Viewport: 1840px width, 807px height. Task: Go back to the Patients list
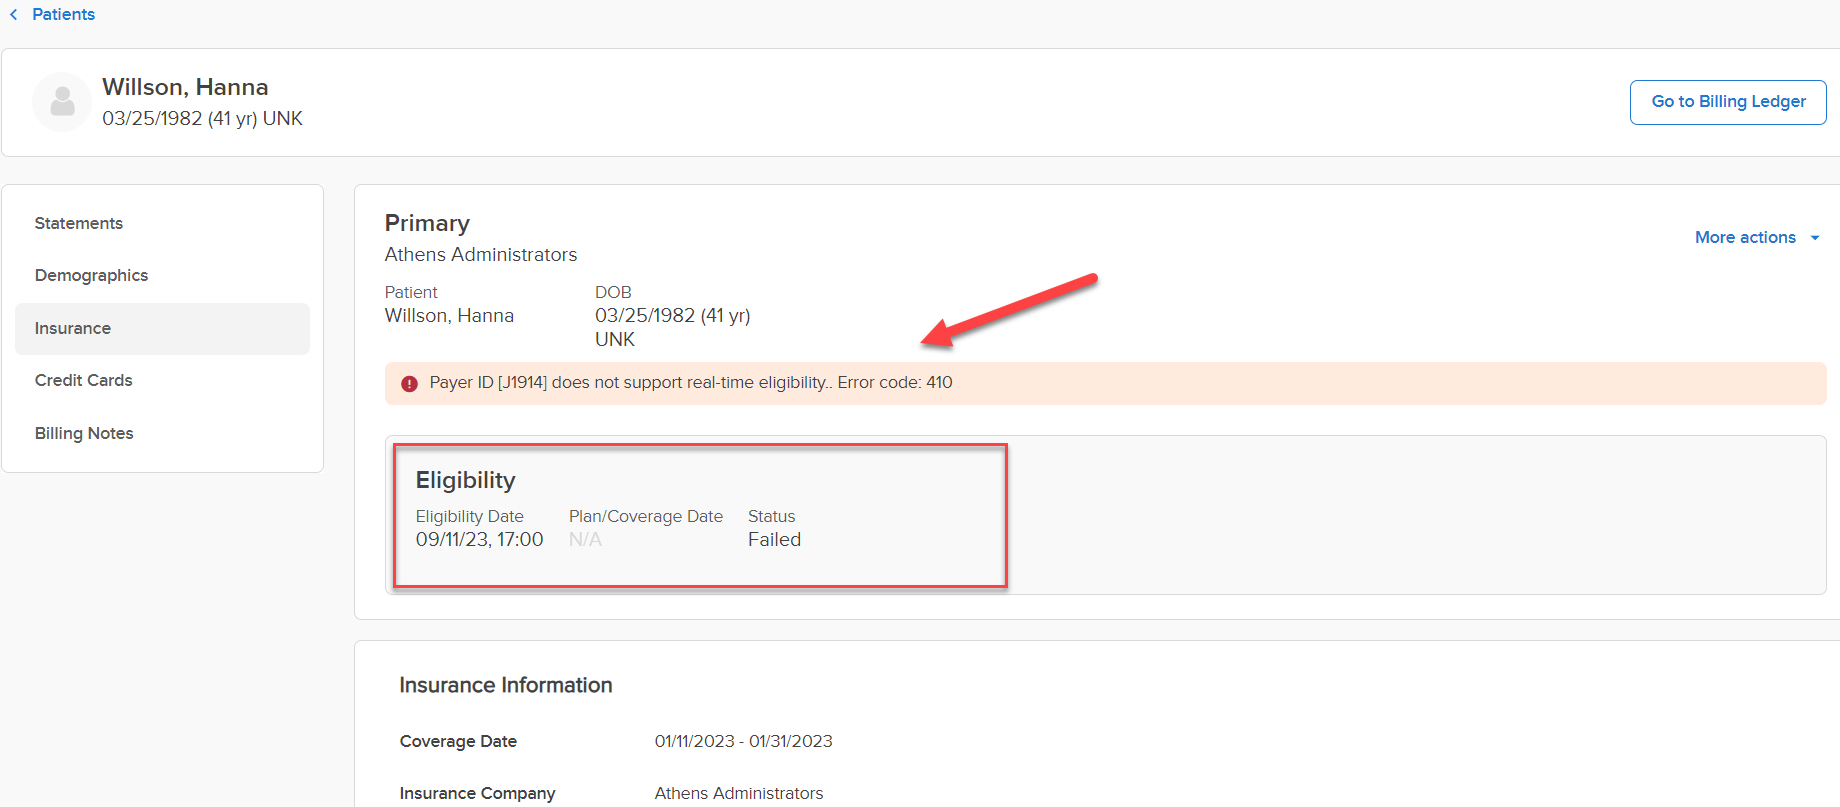click(x=63, y=15)
